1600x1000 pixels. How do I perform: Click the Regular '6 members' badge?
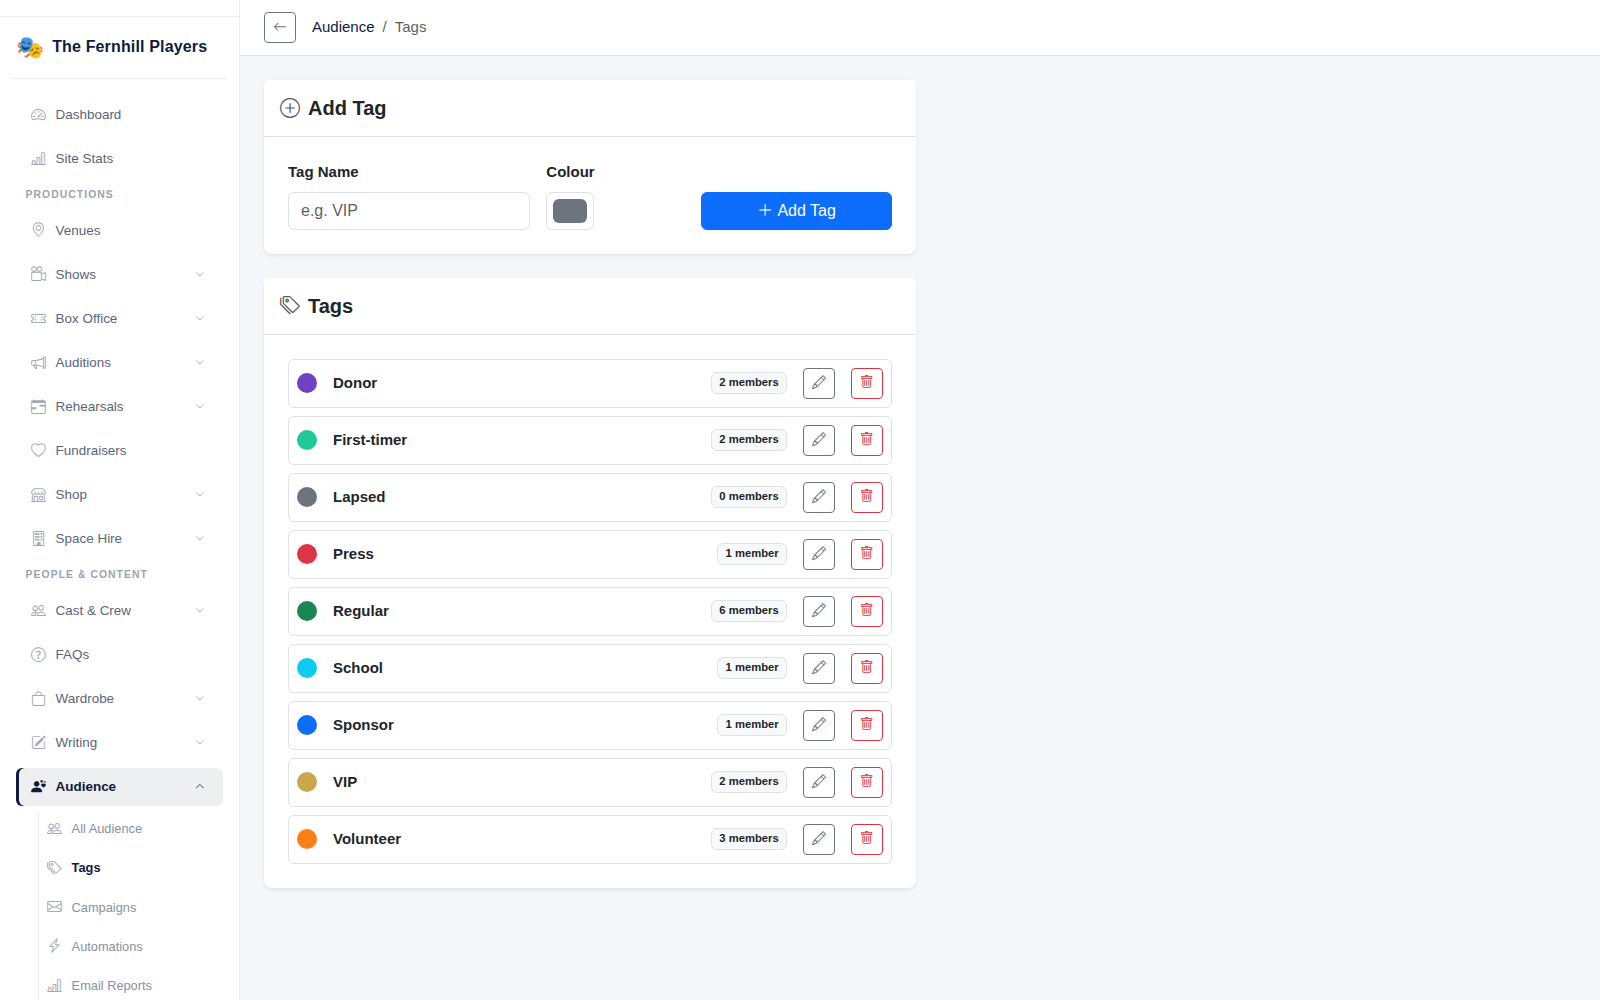click(749, 611)
